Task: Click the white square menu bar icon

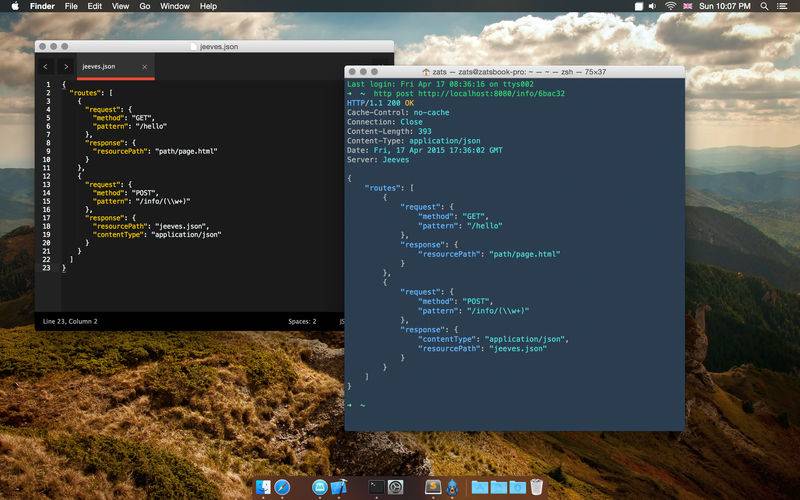Action: [x=638, y=7]
